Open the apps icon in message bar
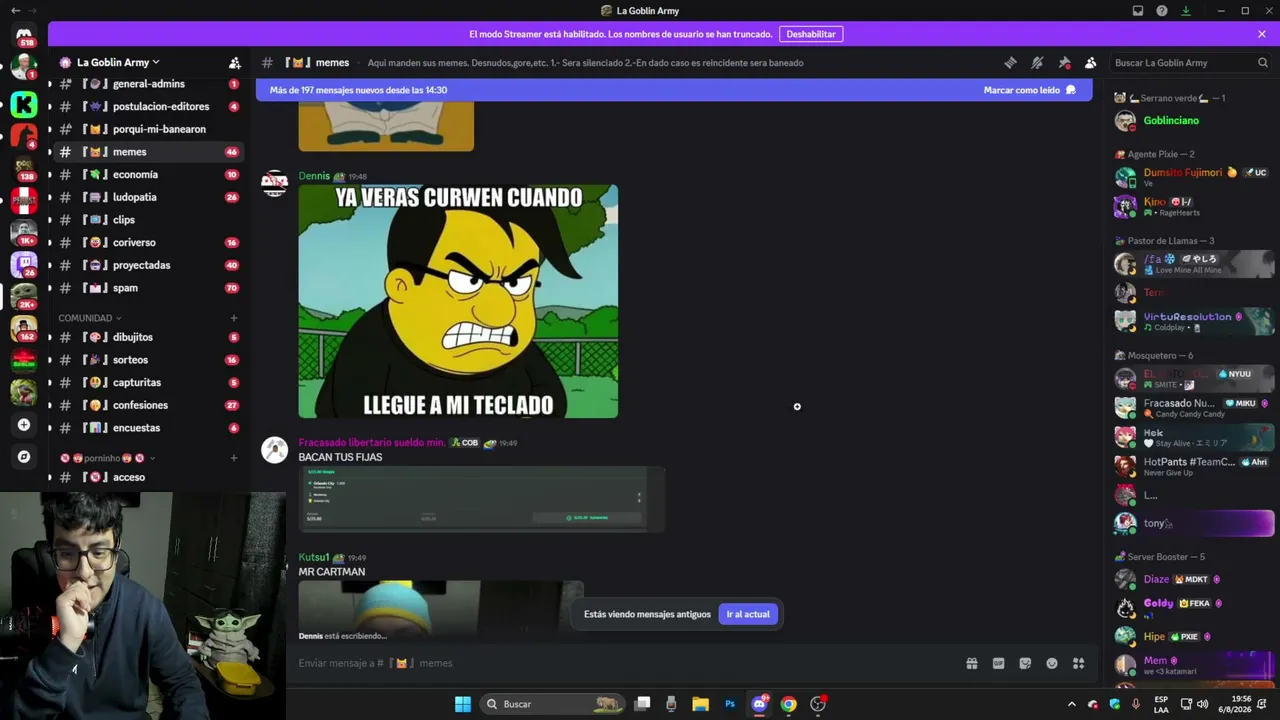1280x720 pixels. click(1079, 663)
